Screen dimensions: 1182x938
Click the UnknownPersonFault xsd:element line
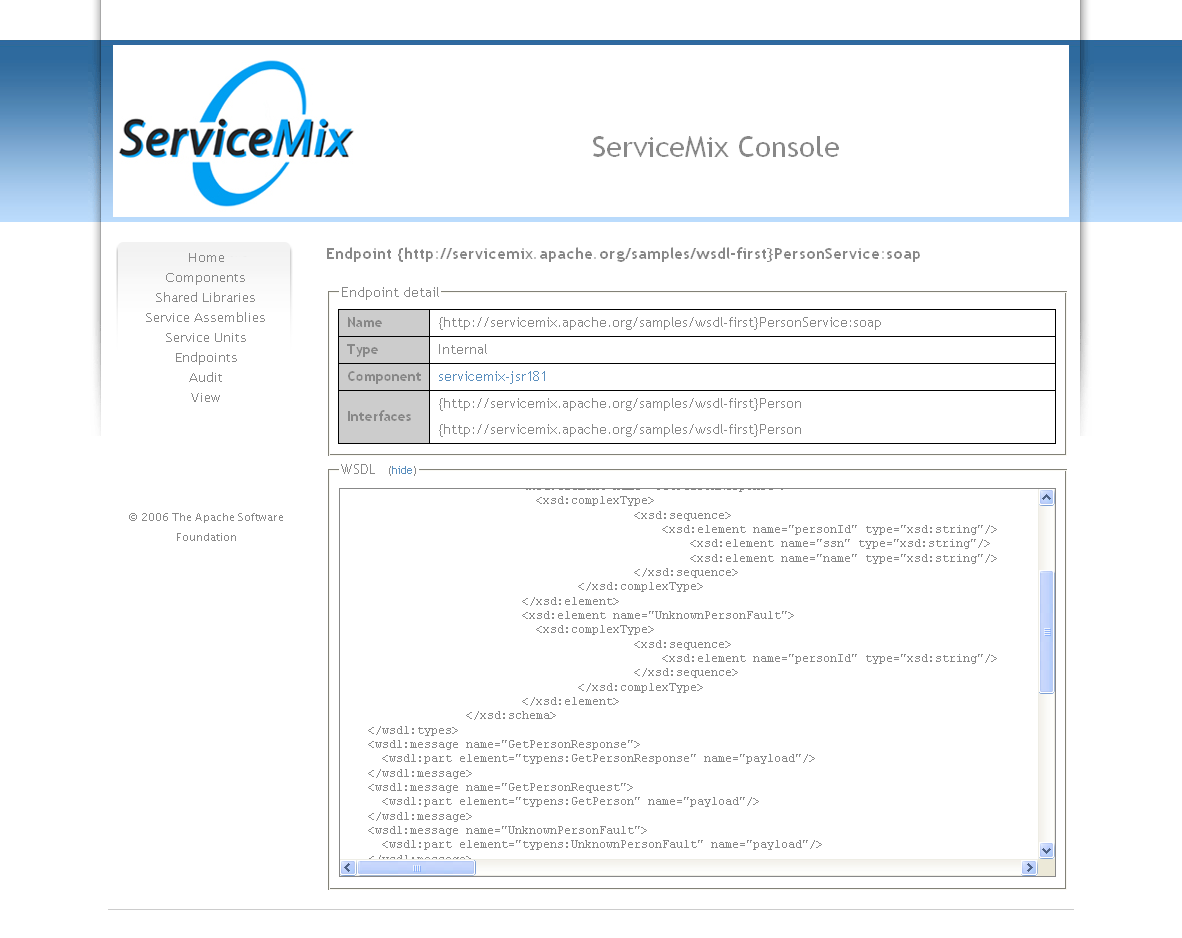pos(657,615)
